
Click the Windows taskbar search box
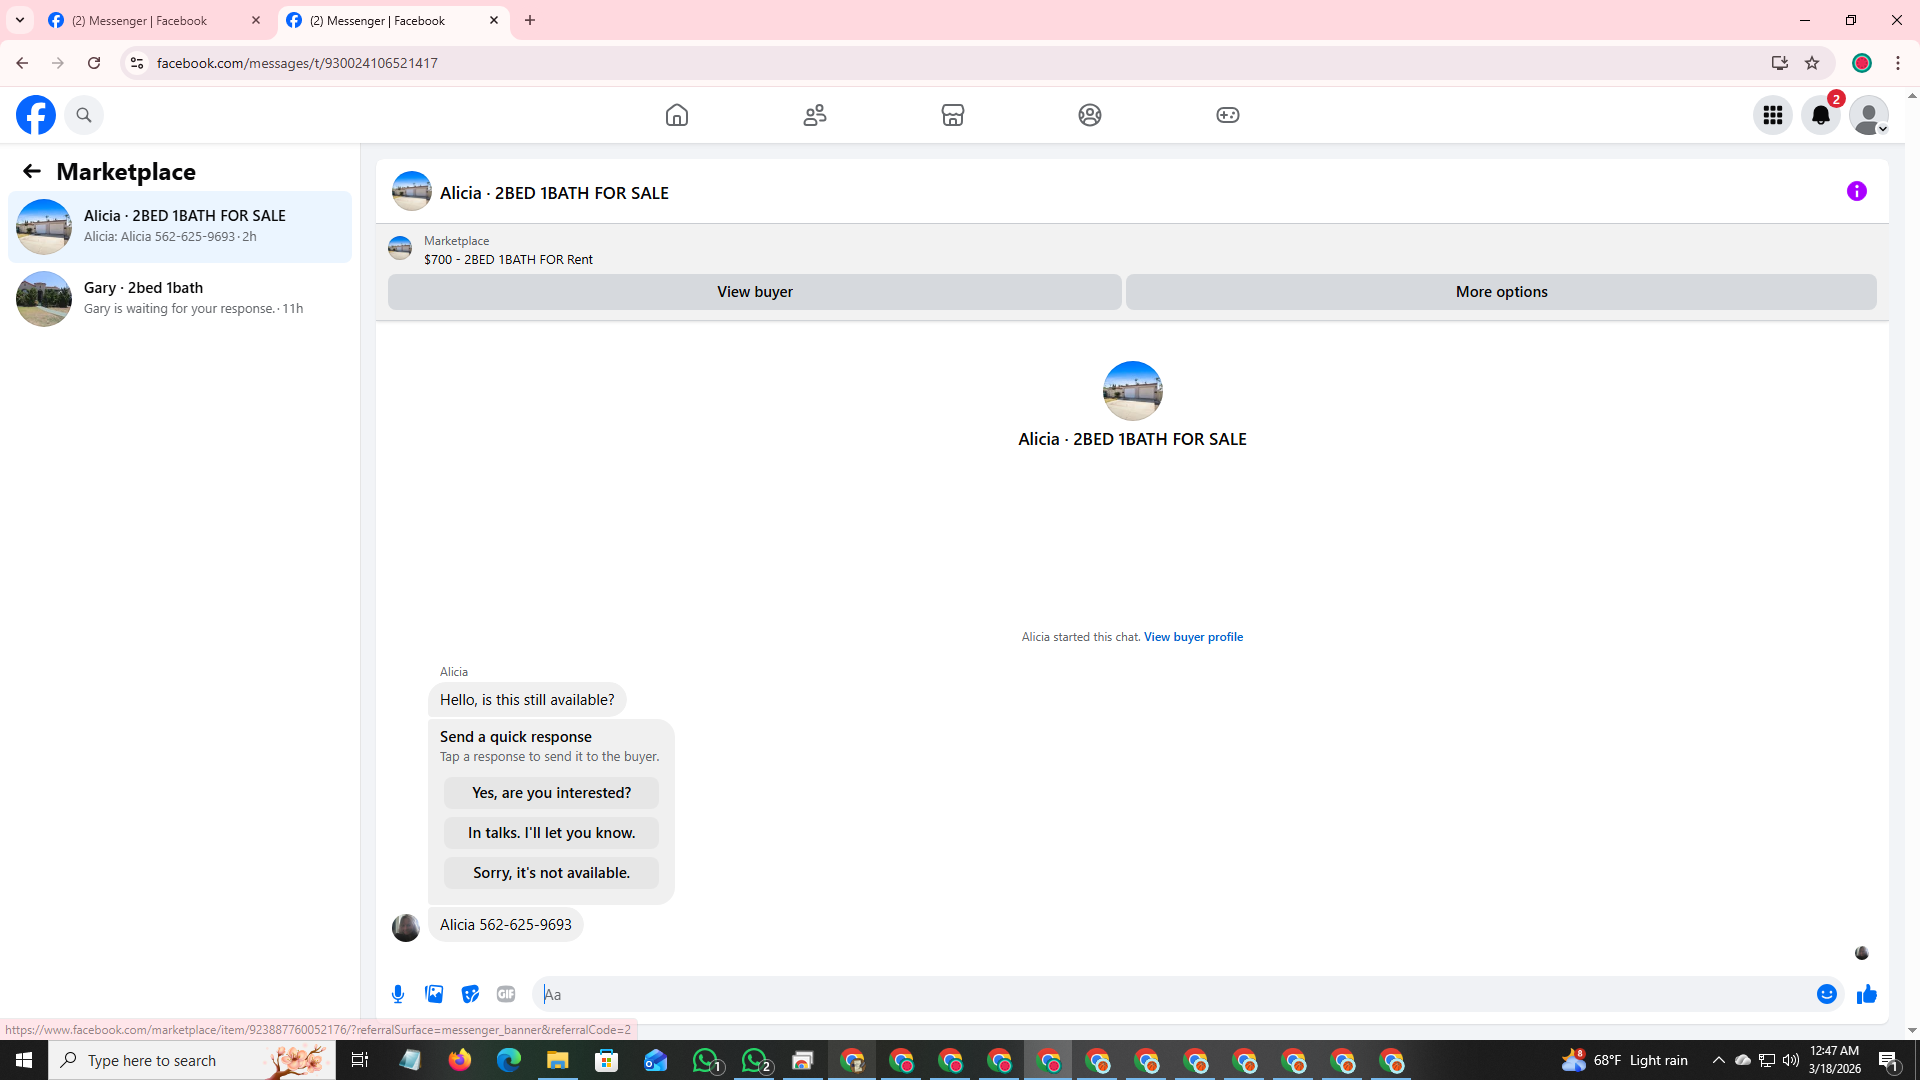(192, 1060)
